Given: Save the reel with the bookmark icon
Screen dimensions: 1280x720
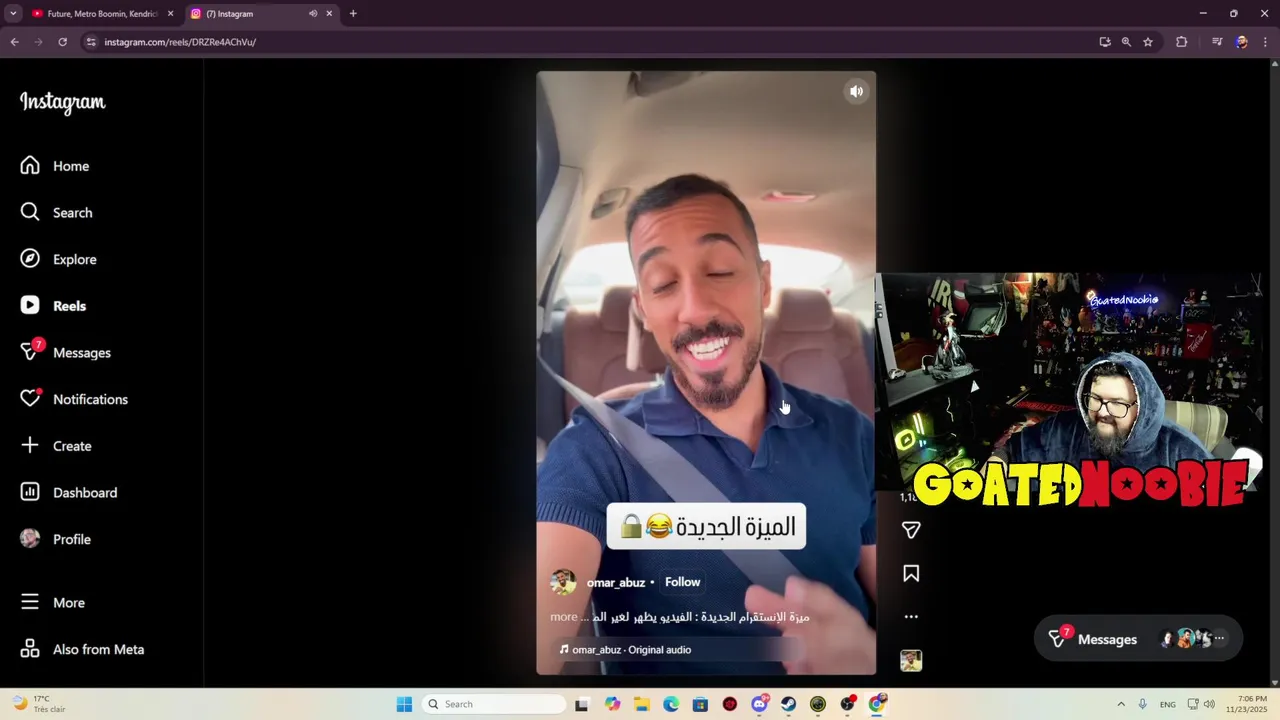Looking at the screenshot, I should click(911, 573).
